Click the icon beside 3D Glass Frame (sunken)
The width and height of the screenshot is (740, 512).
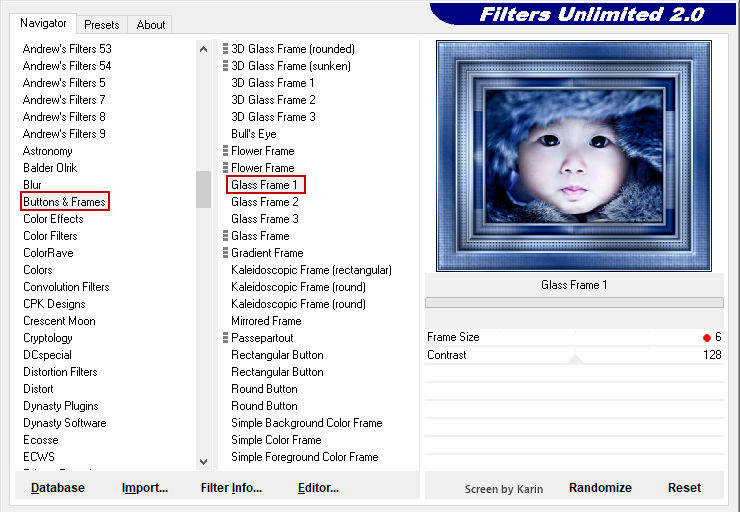pyautogui.click(x=226, y=66)
